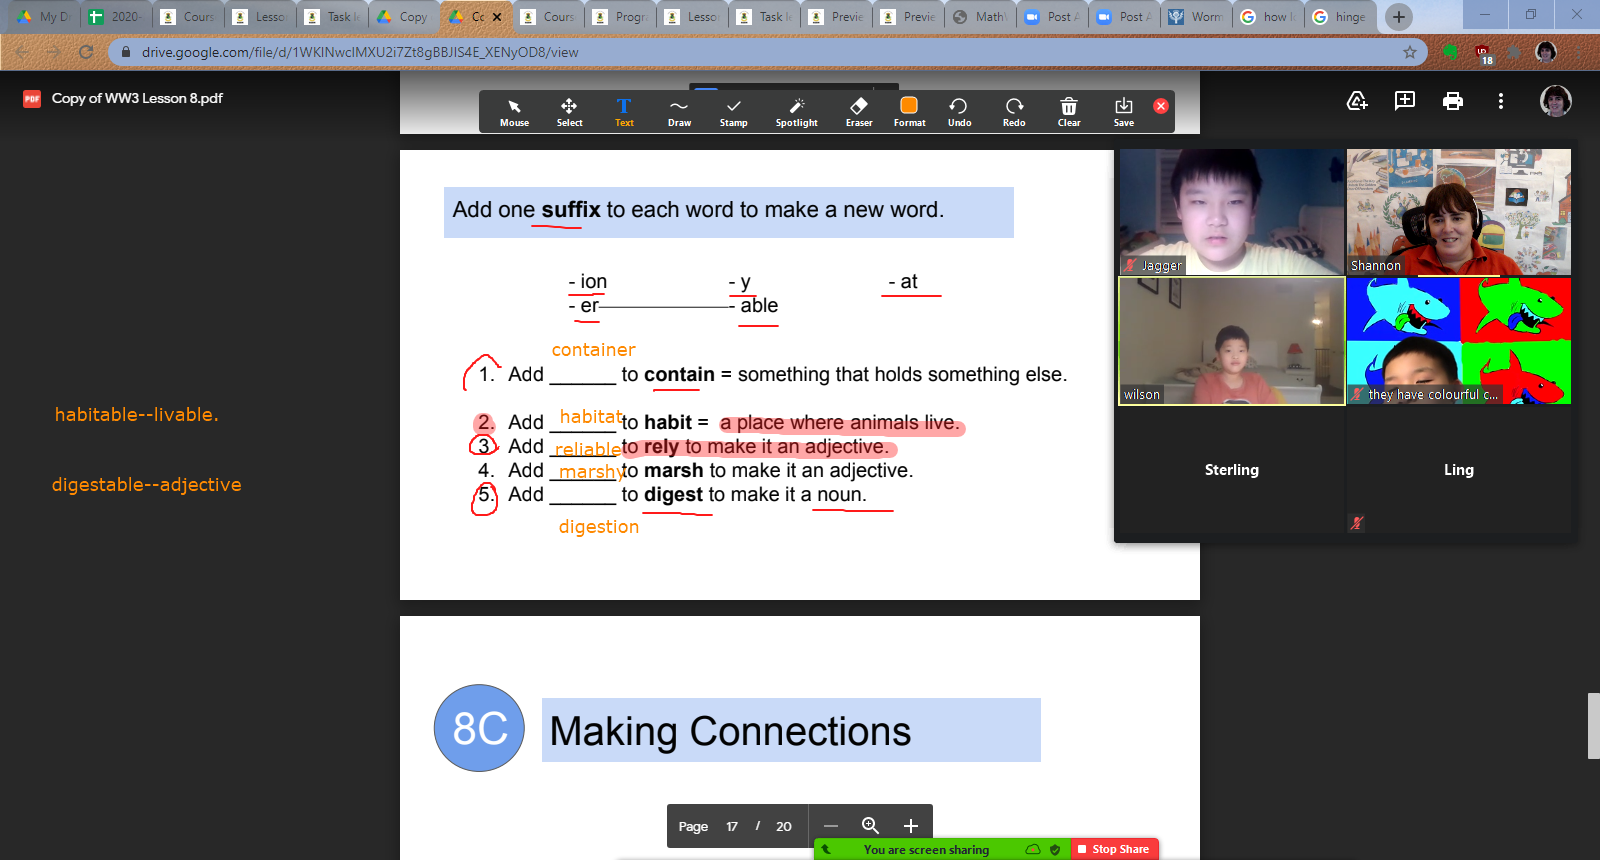Open the Format color options
The image size is (1600, 860).
click(x=909, y=112)
